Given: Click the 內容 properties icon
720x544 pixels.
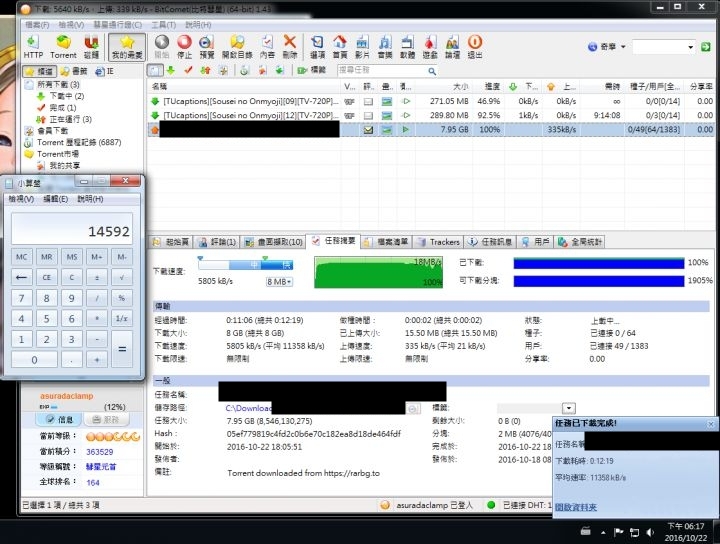Looking at the screenshot, I should pyautogui.click(x=267, y=46).
